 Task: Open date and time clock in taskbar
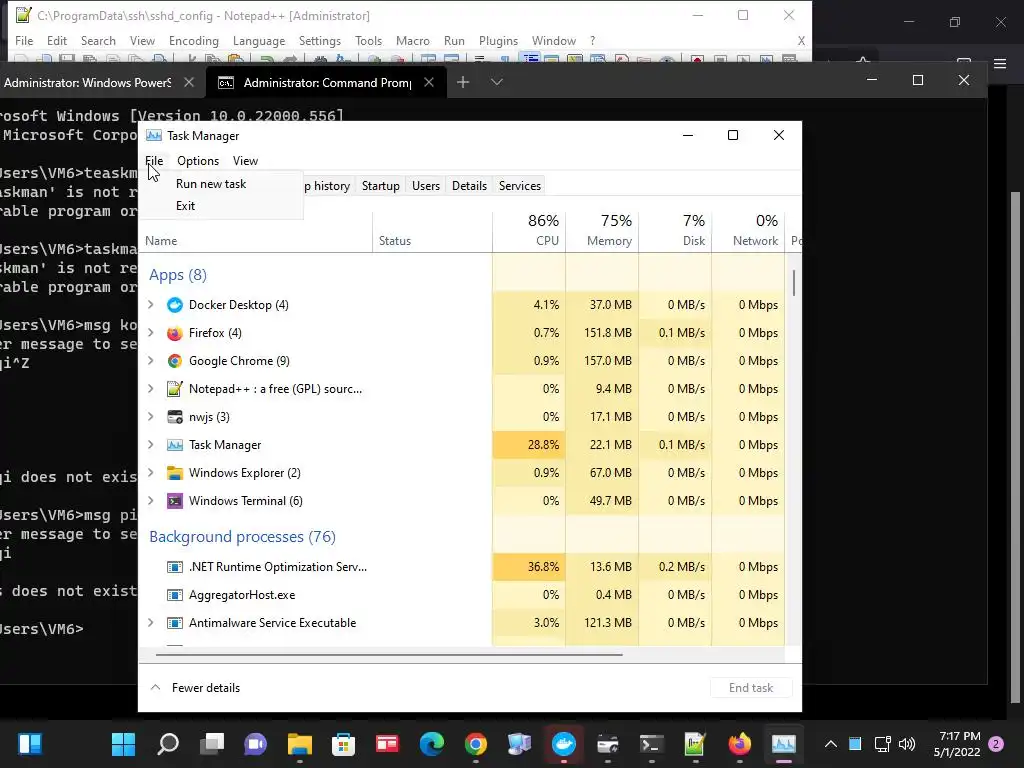point(957,744)
